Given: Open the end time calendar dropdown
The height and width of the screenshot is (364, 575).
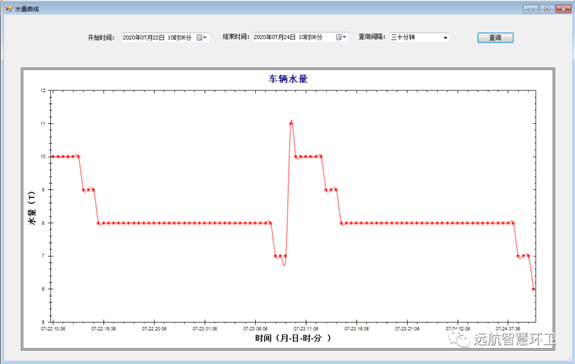Looking at the screenshot, I should point(341,37).
